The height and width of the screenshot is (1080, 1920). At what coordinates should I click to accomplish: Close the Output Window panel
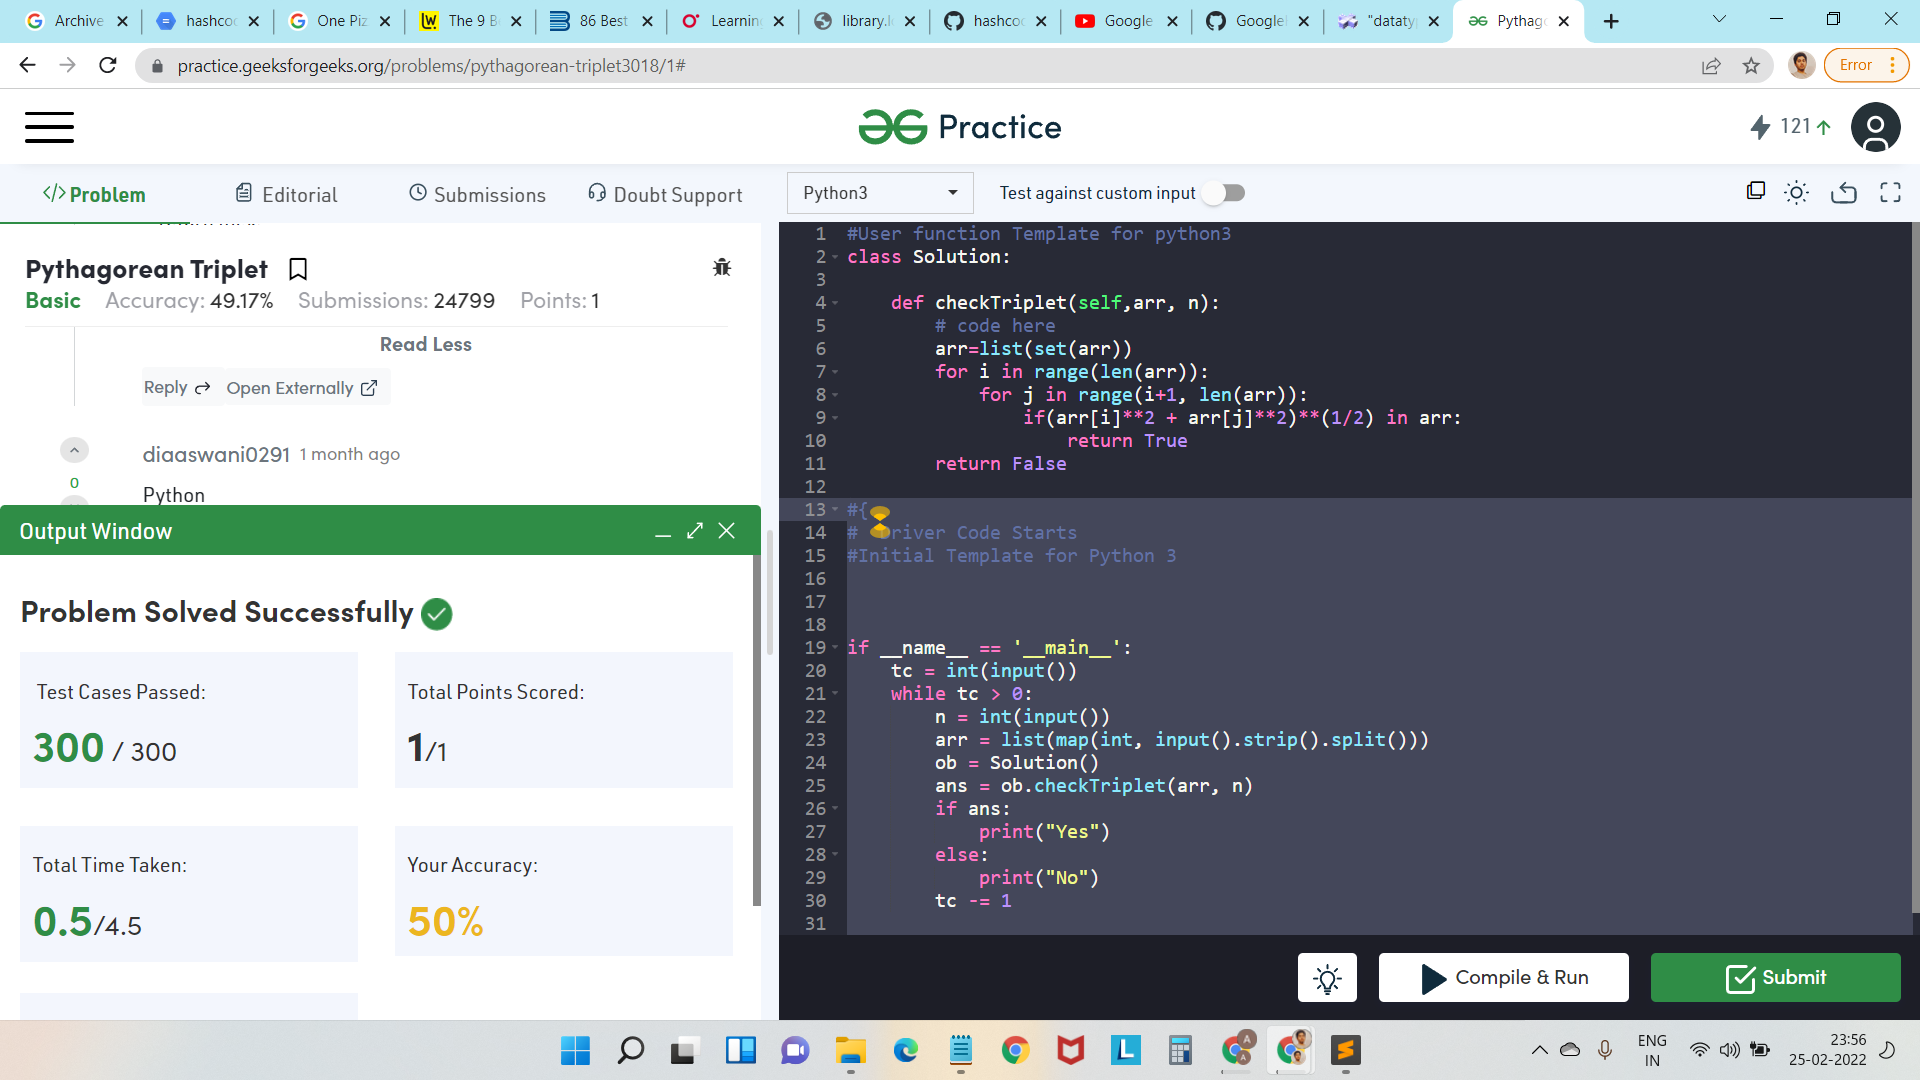click(727, 530)
